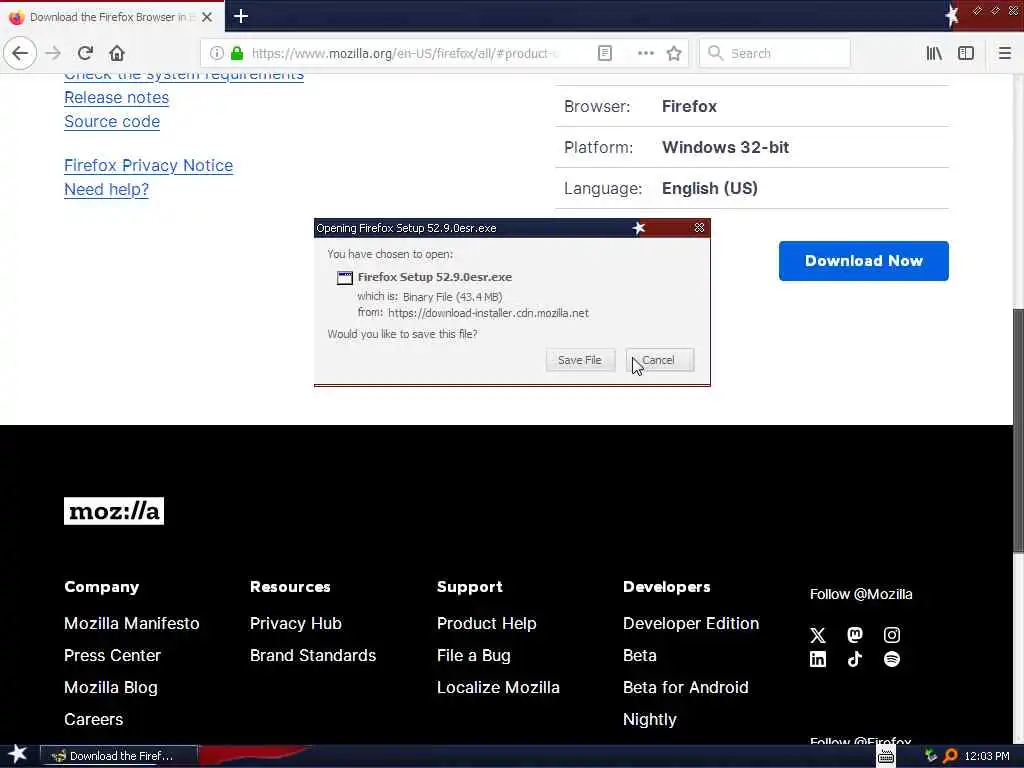Reload the current page
The image size is (1024, 768).
point(86,53)
